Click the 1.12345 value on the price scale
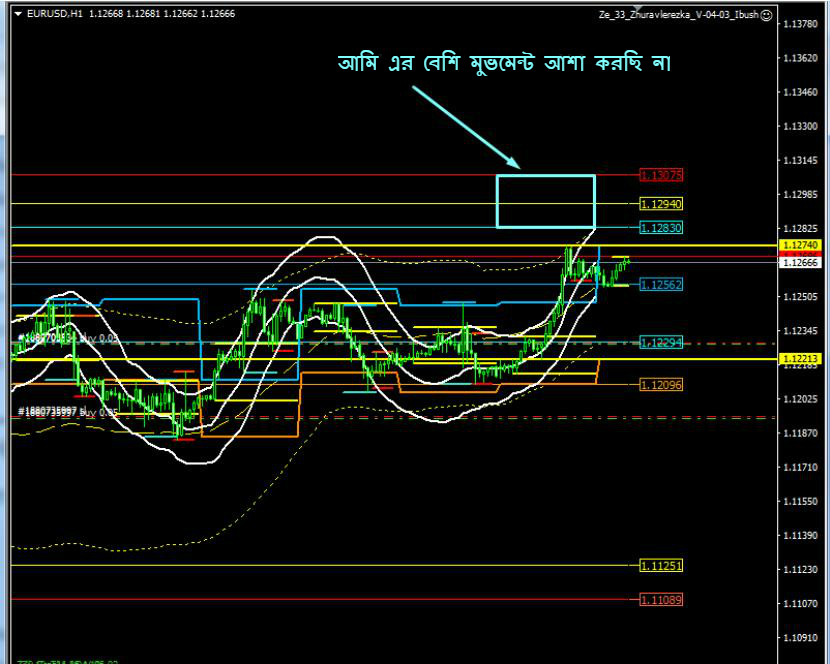The width and height of the screenshot is (830, 664). click(x=800, y=331)
